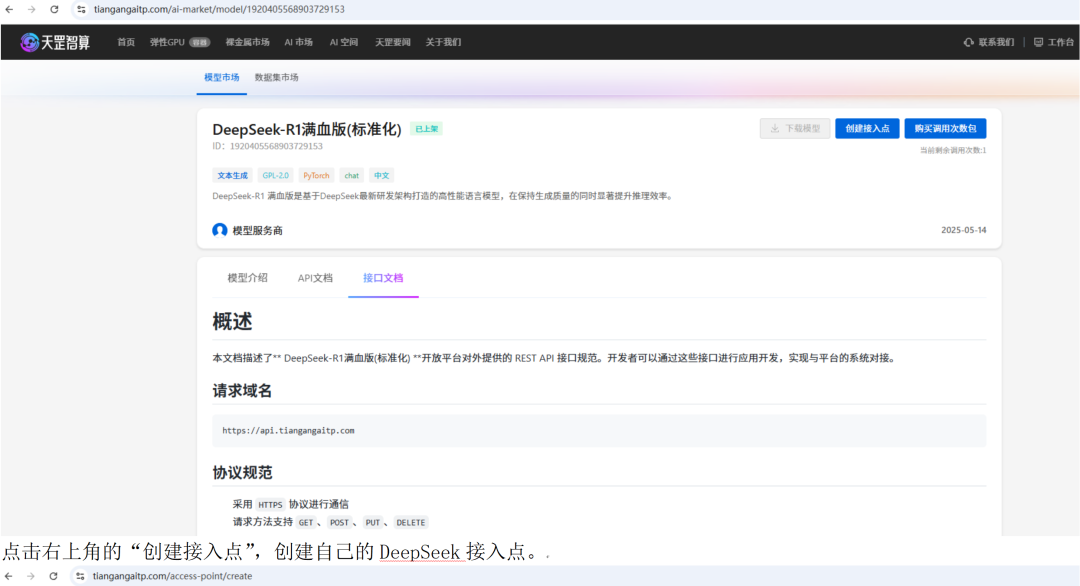Click the 请求域名 heading

coord(242,391)
